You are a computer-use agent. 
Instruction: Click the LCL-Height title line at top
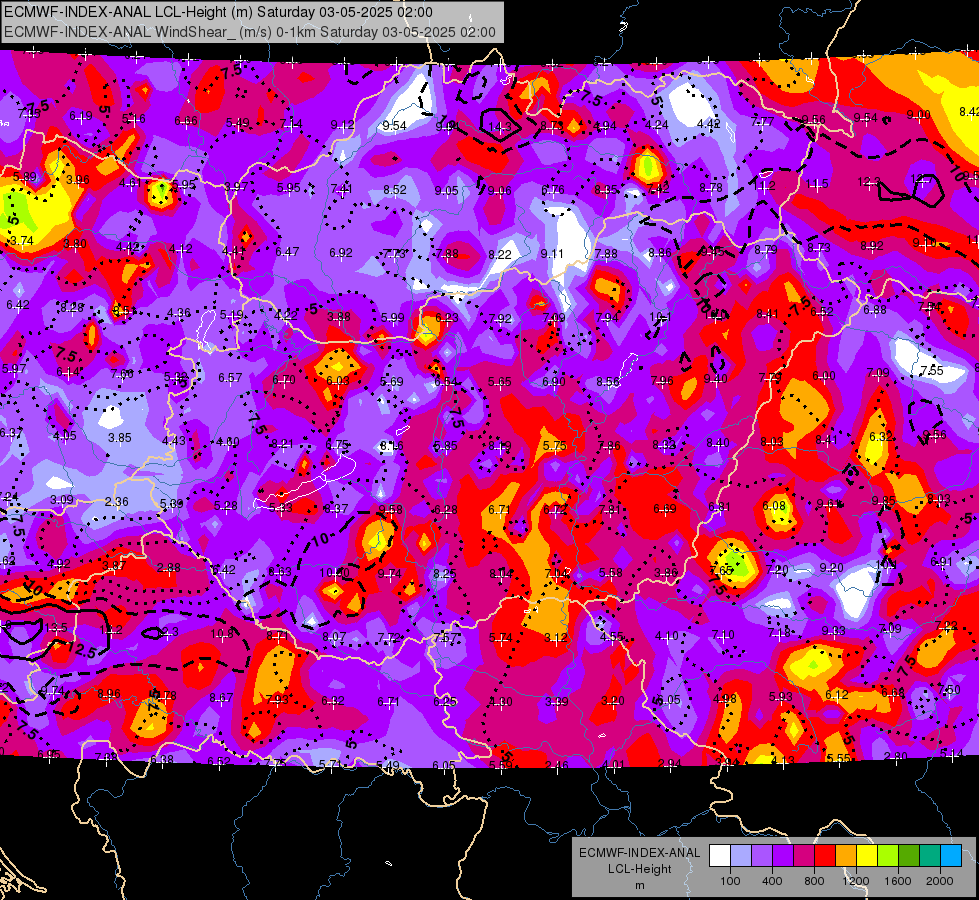point(218,12)
